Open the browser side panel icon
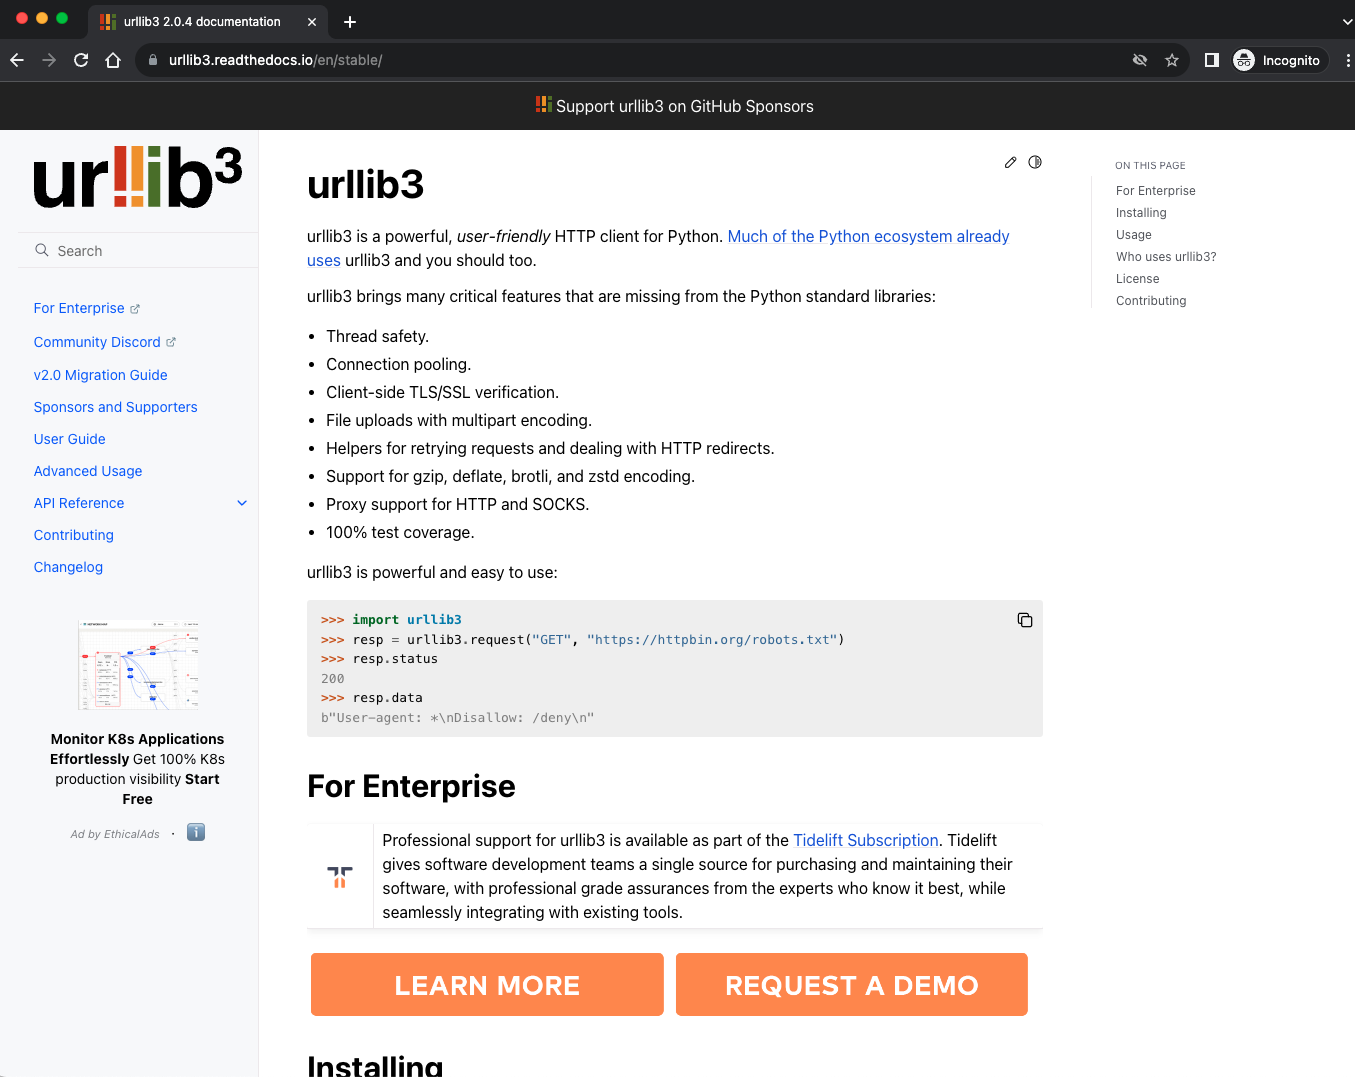The width and height of the screenshot is (1355, 1077). tap(1211, 60)
